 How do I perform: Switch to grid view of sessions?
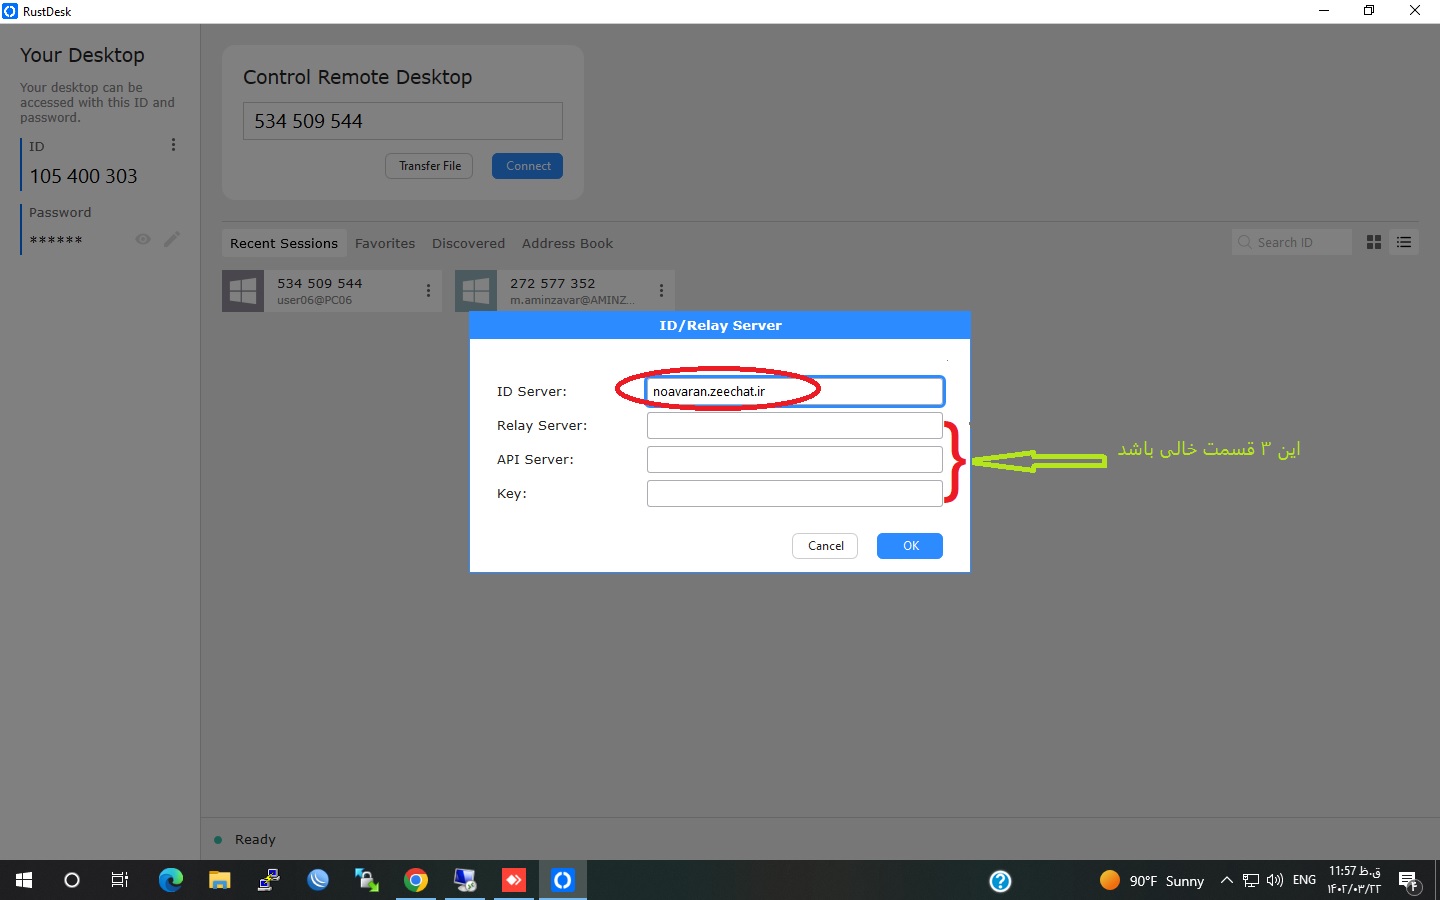click(x=1374, y=242)
